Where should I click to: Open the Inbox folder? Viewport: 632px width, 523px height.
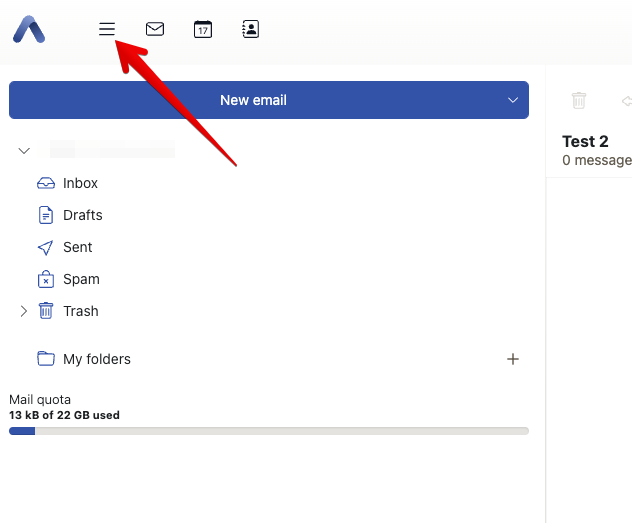[x=80, y=183]
